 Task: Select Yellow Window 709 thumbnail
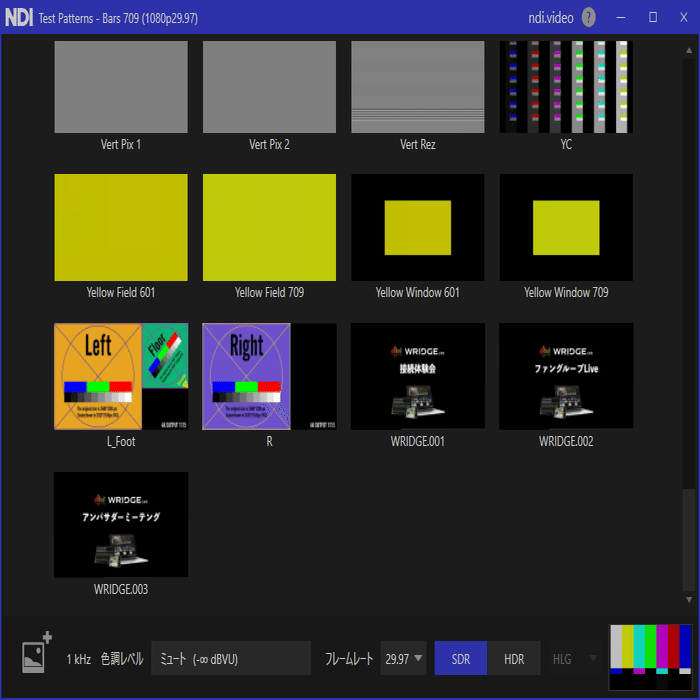(x=566, y=227)
